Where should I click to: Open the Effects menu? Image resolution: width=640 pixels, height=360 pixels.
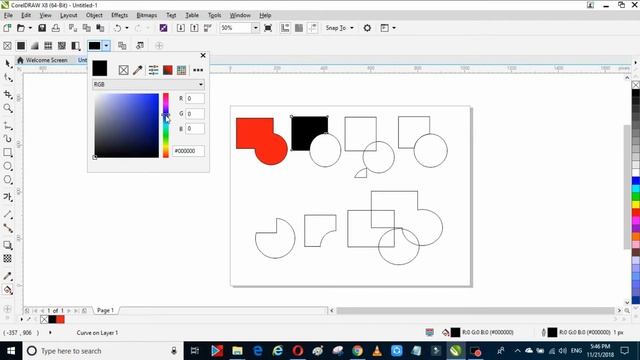click(x=119, y=15)
